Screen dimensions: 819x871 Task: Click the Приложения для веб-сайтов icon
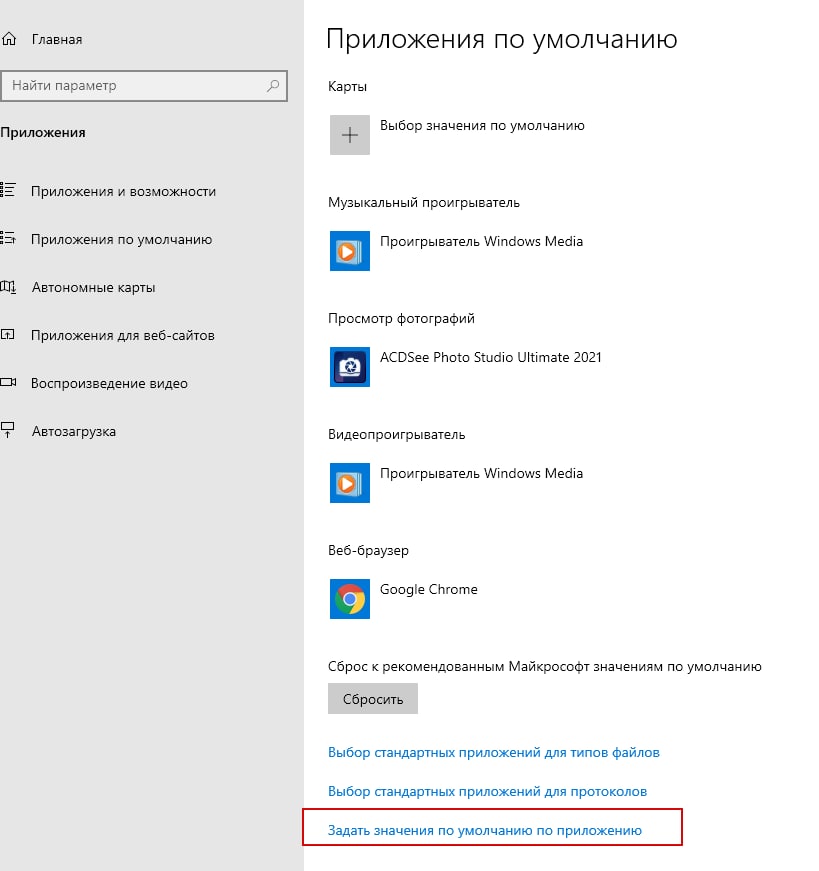[8, 334]
